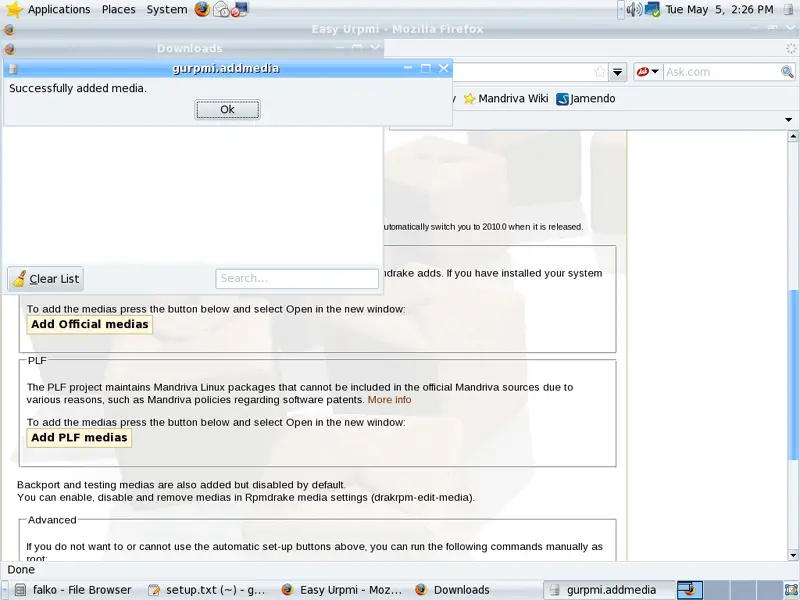Click the Jamendo bookmark favicon
The height and width of the screenshot is (600, 800).
point(562,99)
